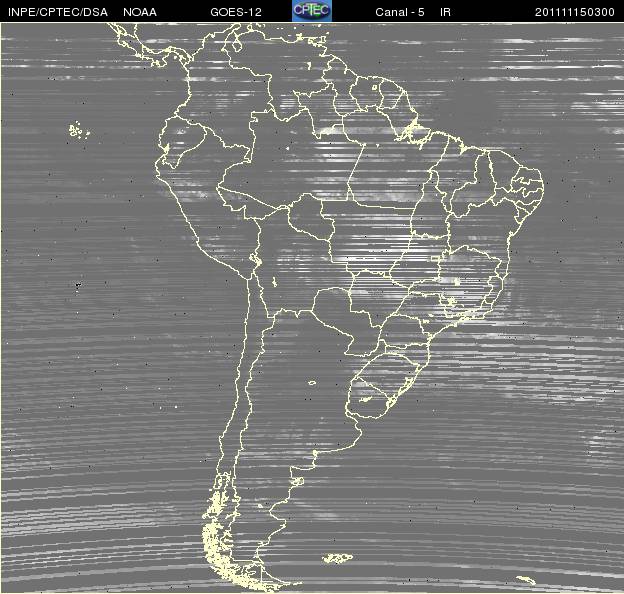Image resolution: width=624 pixels, height=594 pixels.
Task: Click the 201111150300 timestamp
Action: pyautogui.click(x=575, y=12)
